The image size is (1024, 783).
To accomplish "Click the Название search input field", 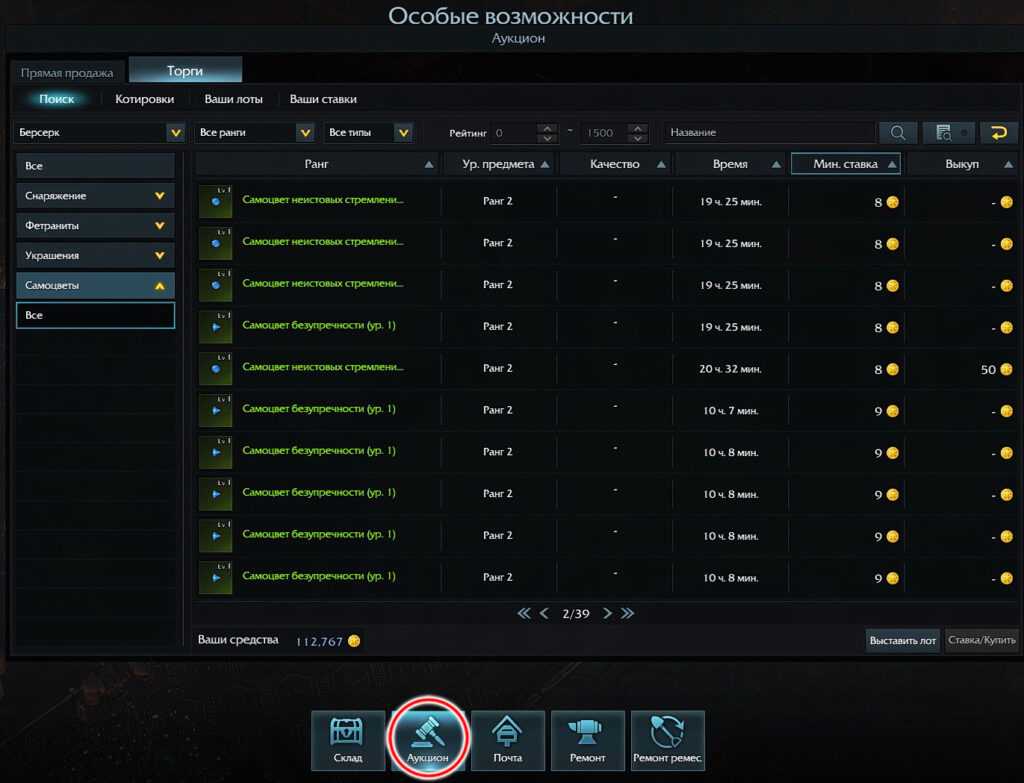I will (x=768, y=133).
